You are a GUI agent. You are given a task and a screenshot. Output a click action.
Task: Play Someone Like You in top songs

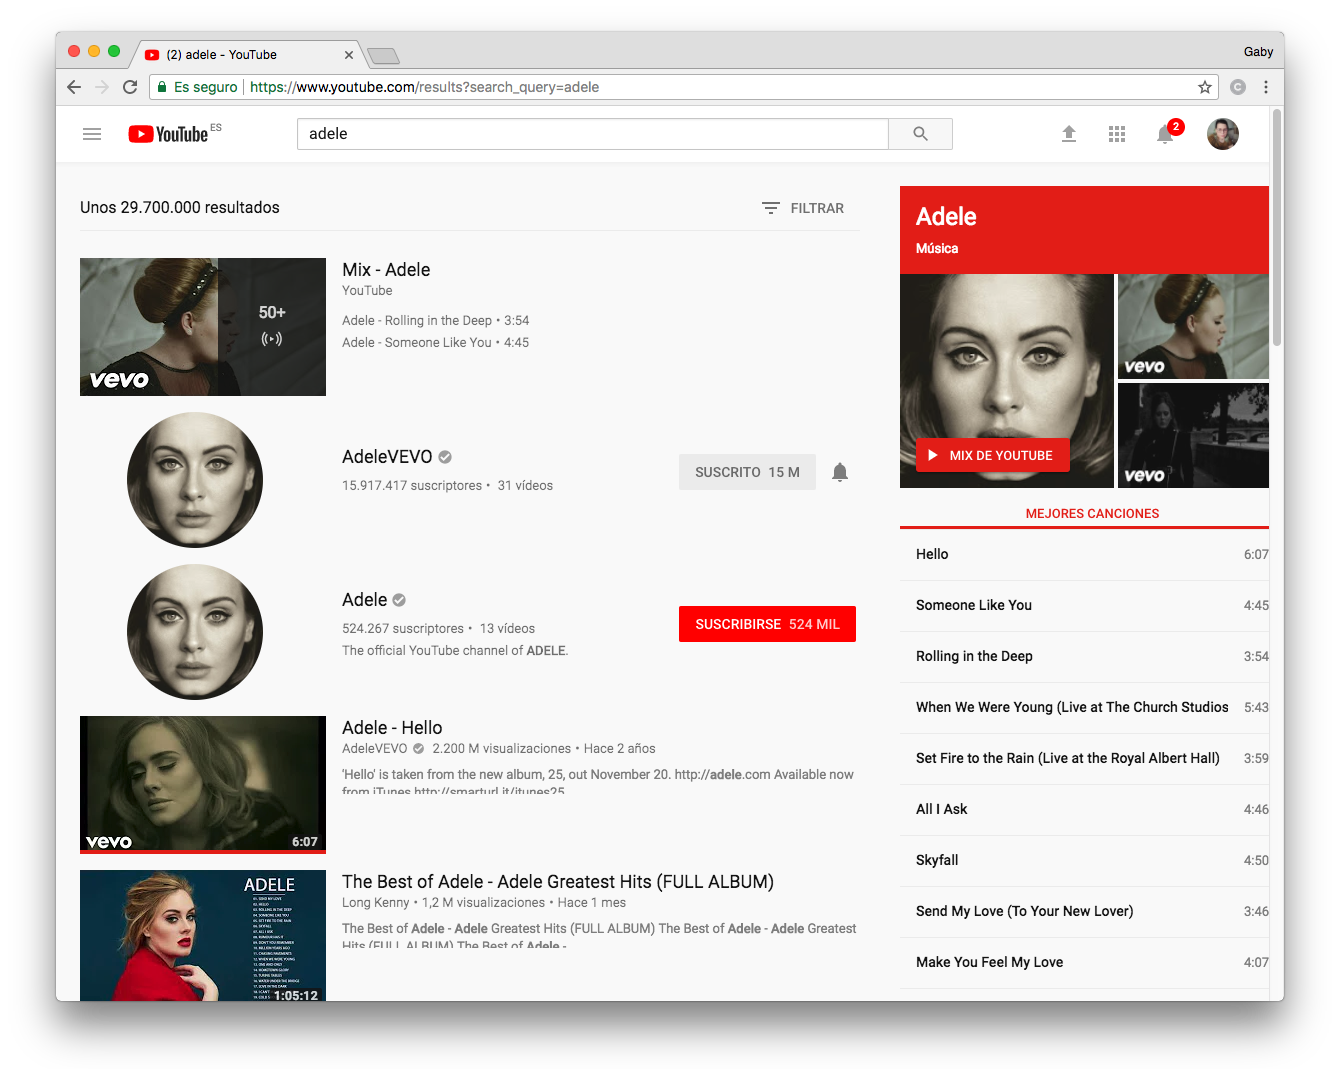(x=1084, y=605)
